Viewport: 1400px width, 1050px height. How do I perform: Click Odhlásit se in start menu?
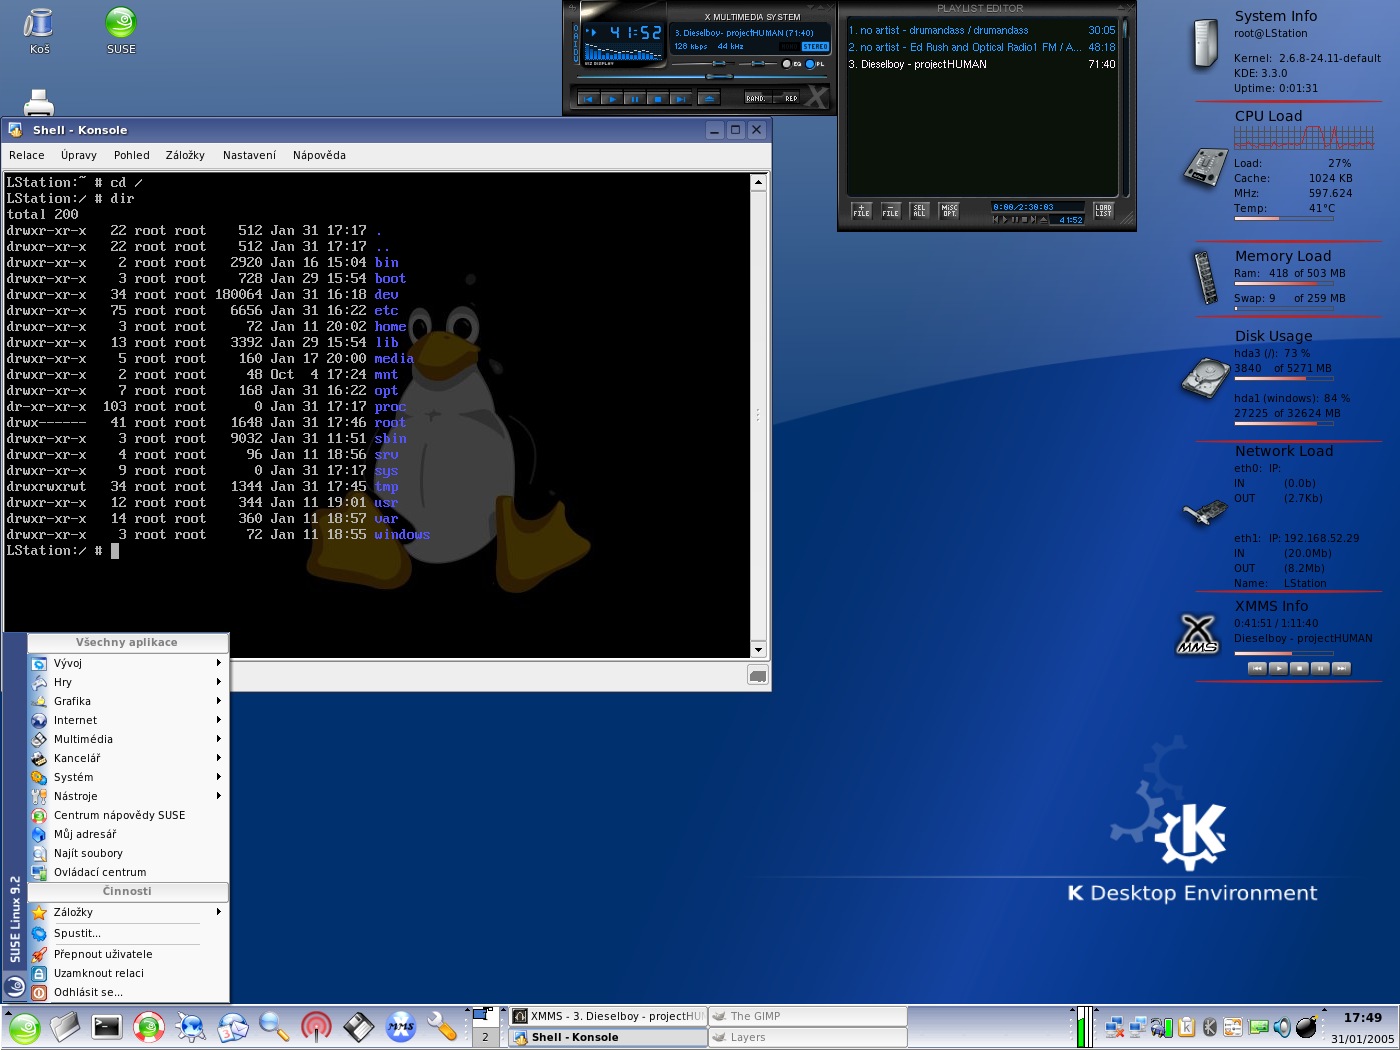coord(128,992)
